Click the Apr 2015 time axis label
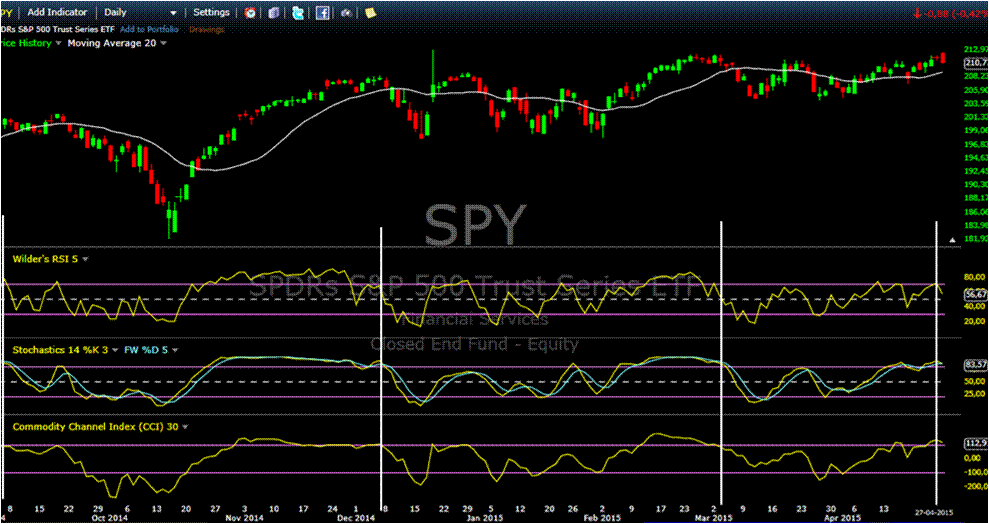 coord(843,517)
